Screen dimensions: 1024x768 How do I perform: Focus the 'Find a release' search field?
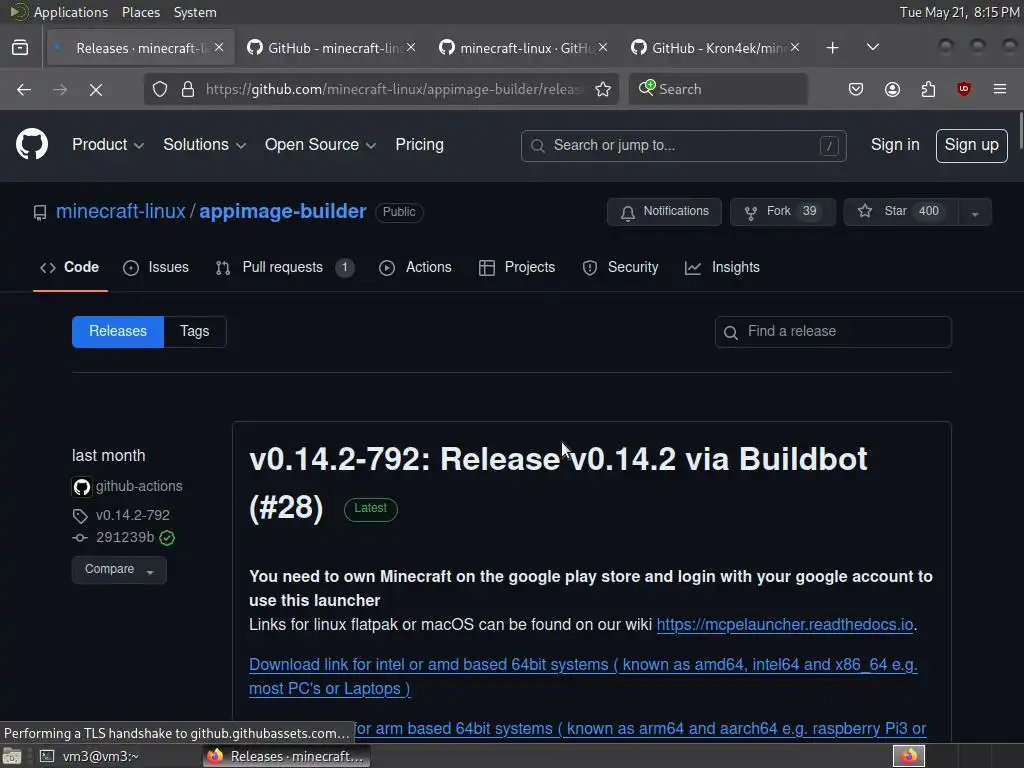click(833, 332)
